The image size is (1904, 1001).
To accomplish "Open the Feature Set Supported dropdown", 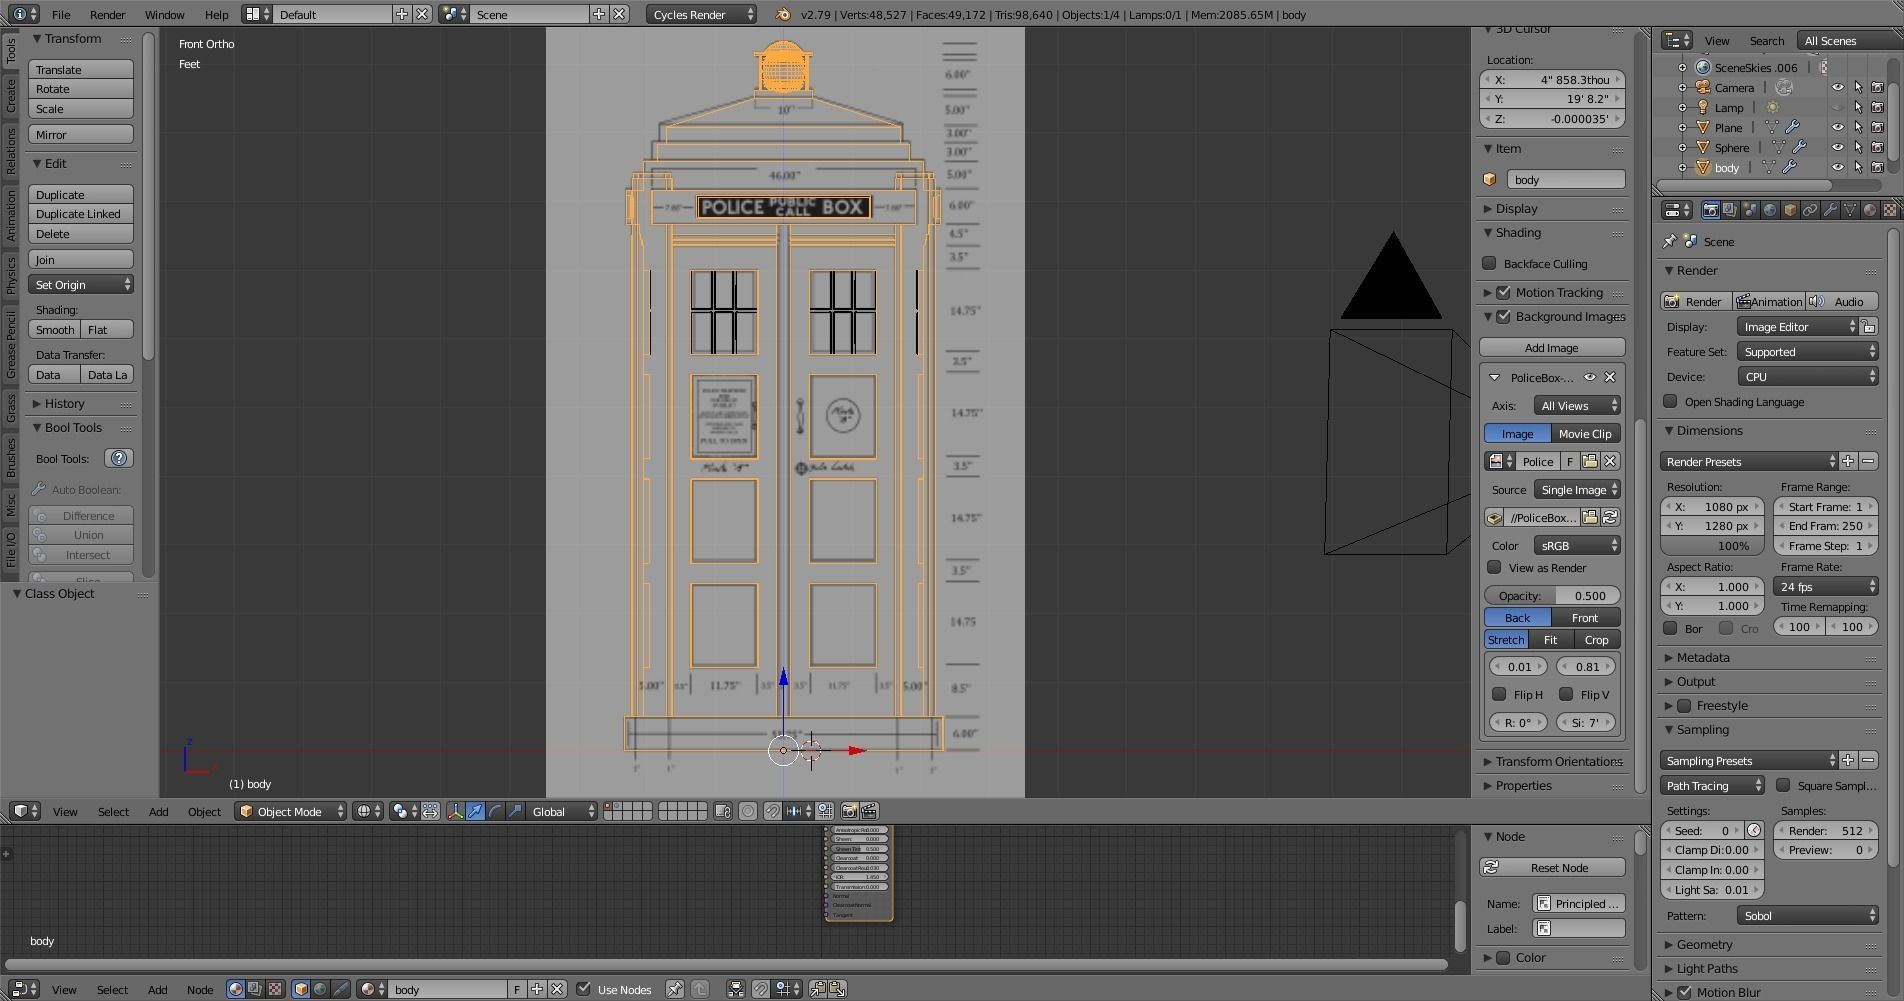I will click(x=1808, y=351).
